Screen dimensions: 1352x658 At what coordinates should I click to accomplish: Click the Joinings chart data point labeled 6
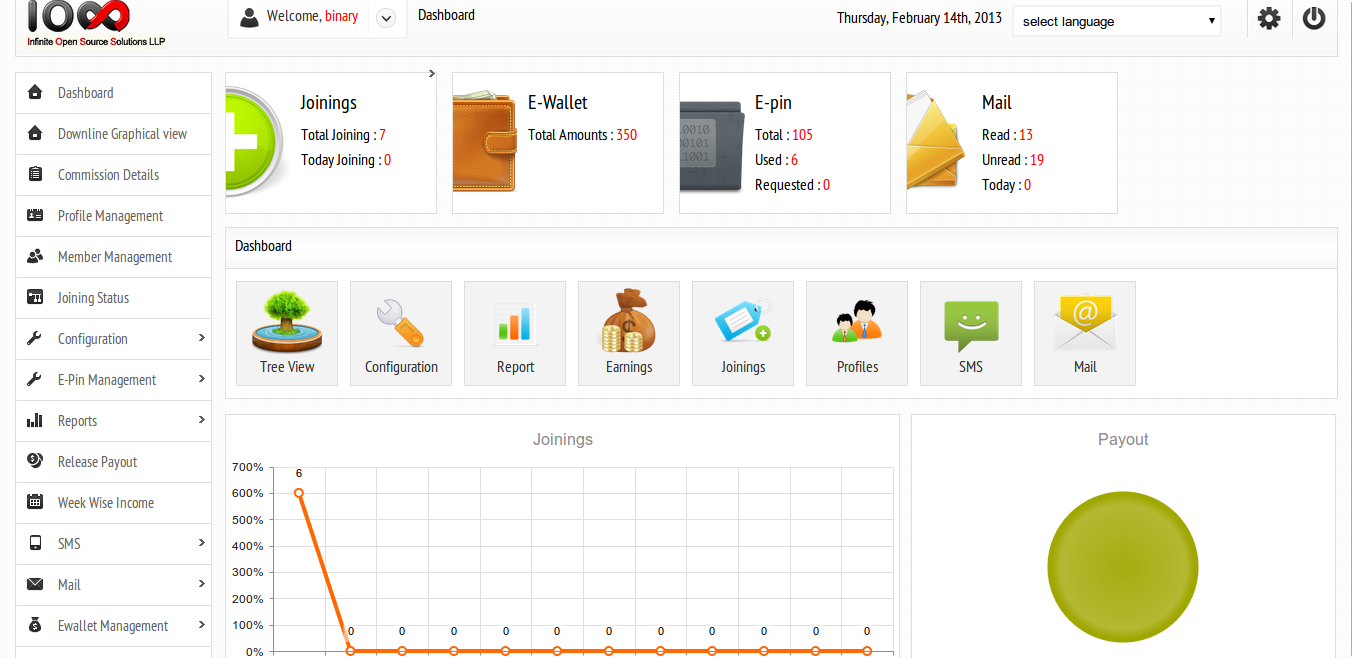(298, 493)
